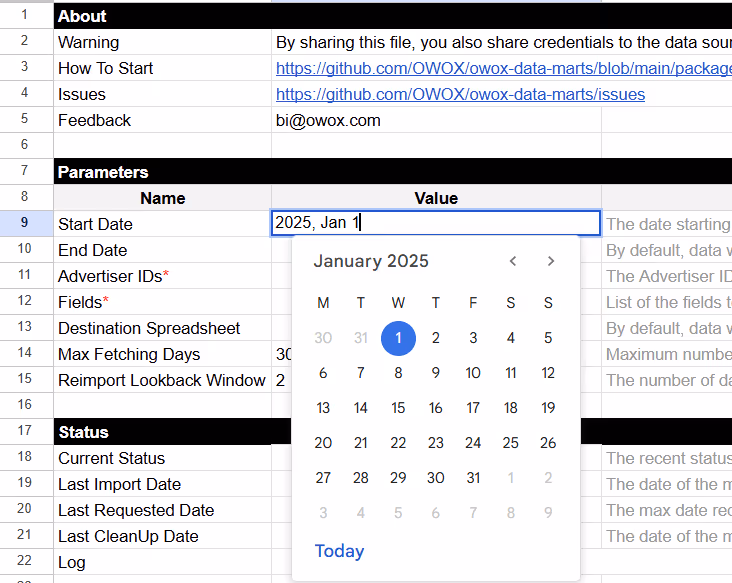Select the bi@owox.com feedback cell
The height and width of the screenshot is (583, 732).
click(436, 120)
